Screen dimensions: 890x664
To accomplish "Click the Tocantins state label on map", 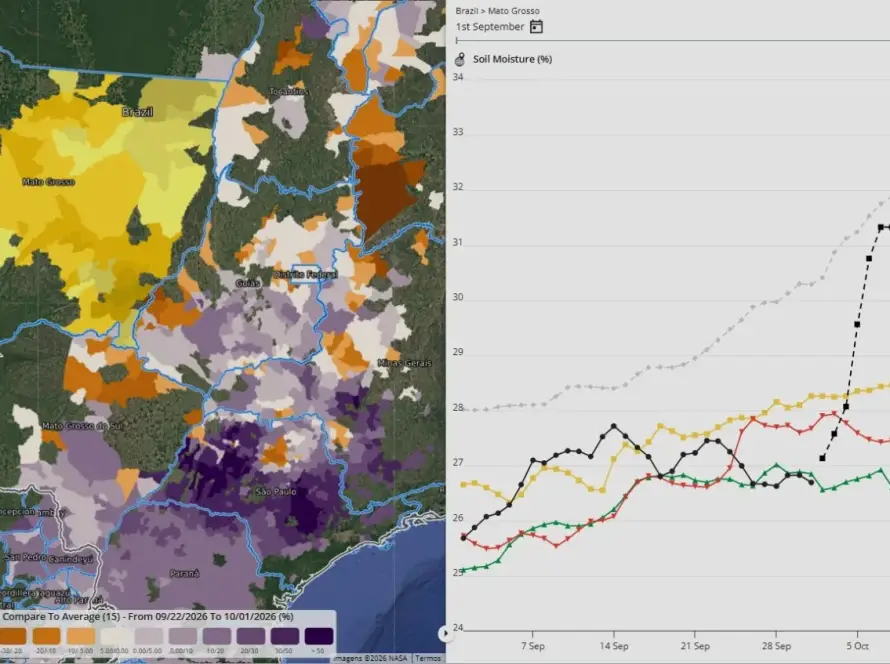I will click(x=289, y=91).
